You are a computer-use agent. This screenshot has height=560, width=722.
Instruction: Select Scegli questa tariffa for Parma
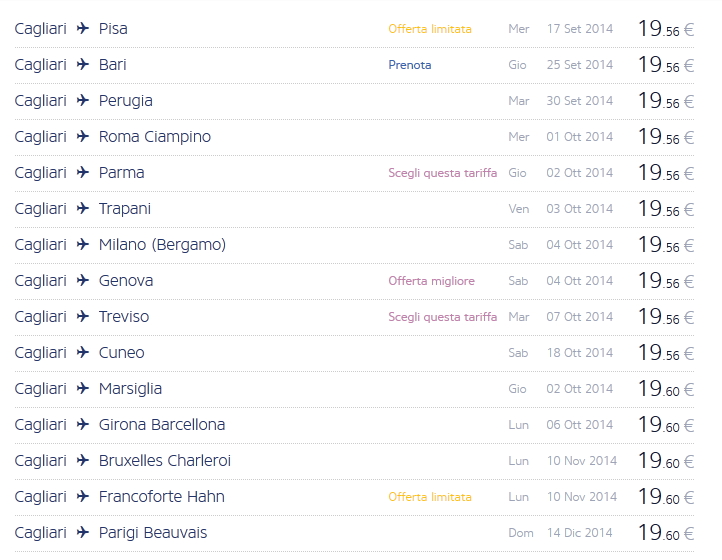pyautogui.click(x=442, y=173)
